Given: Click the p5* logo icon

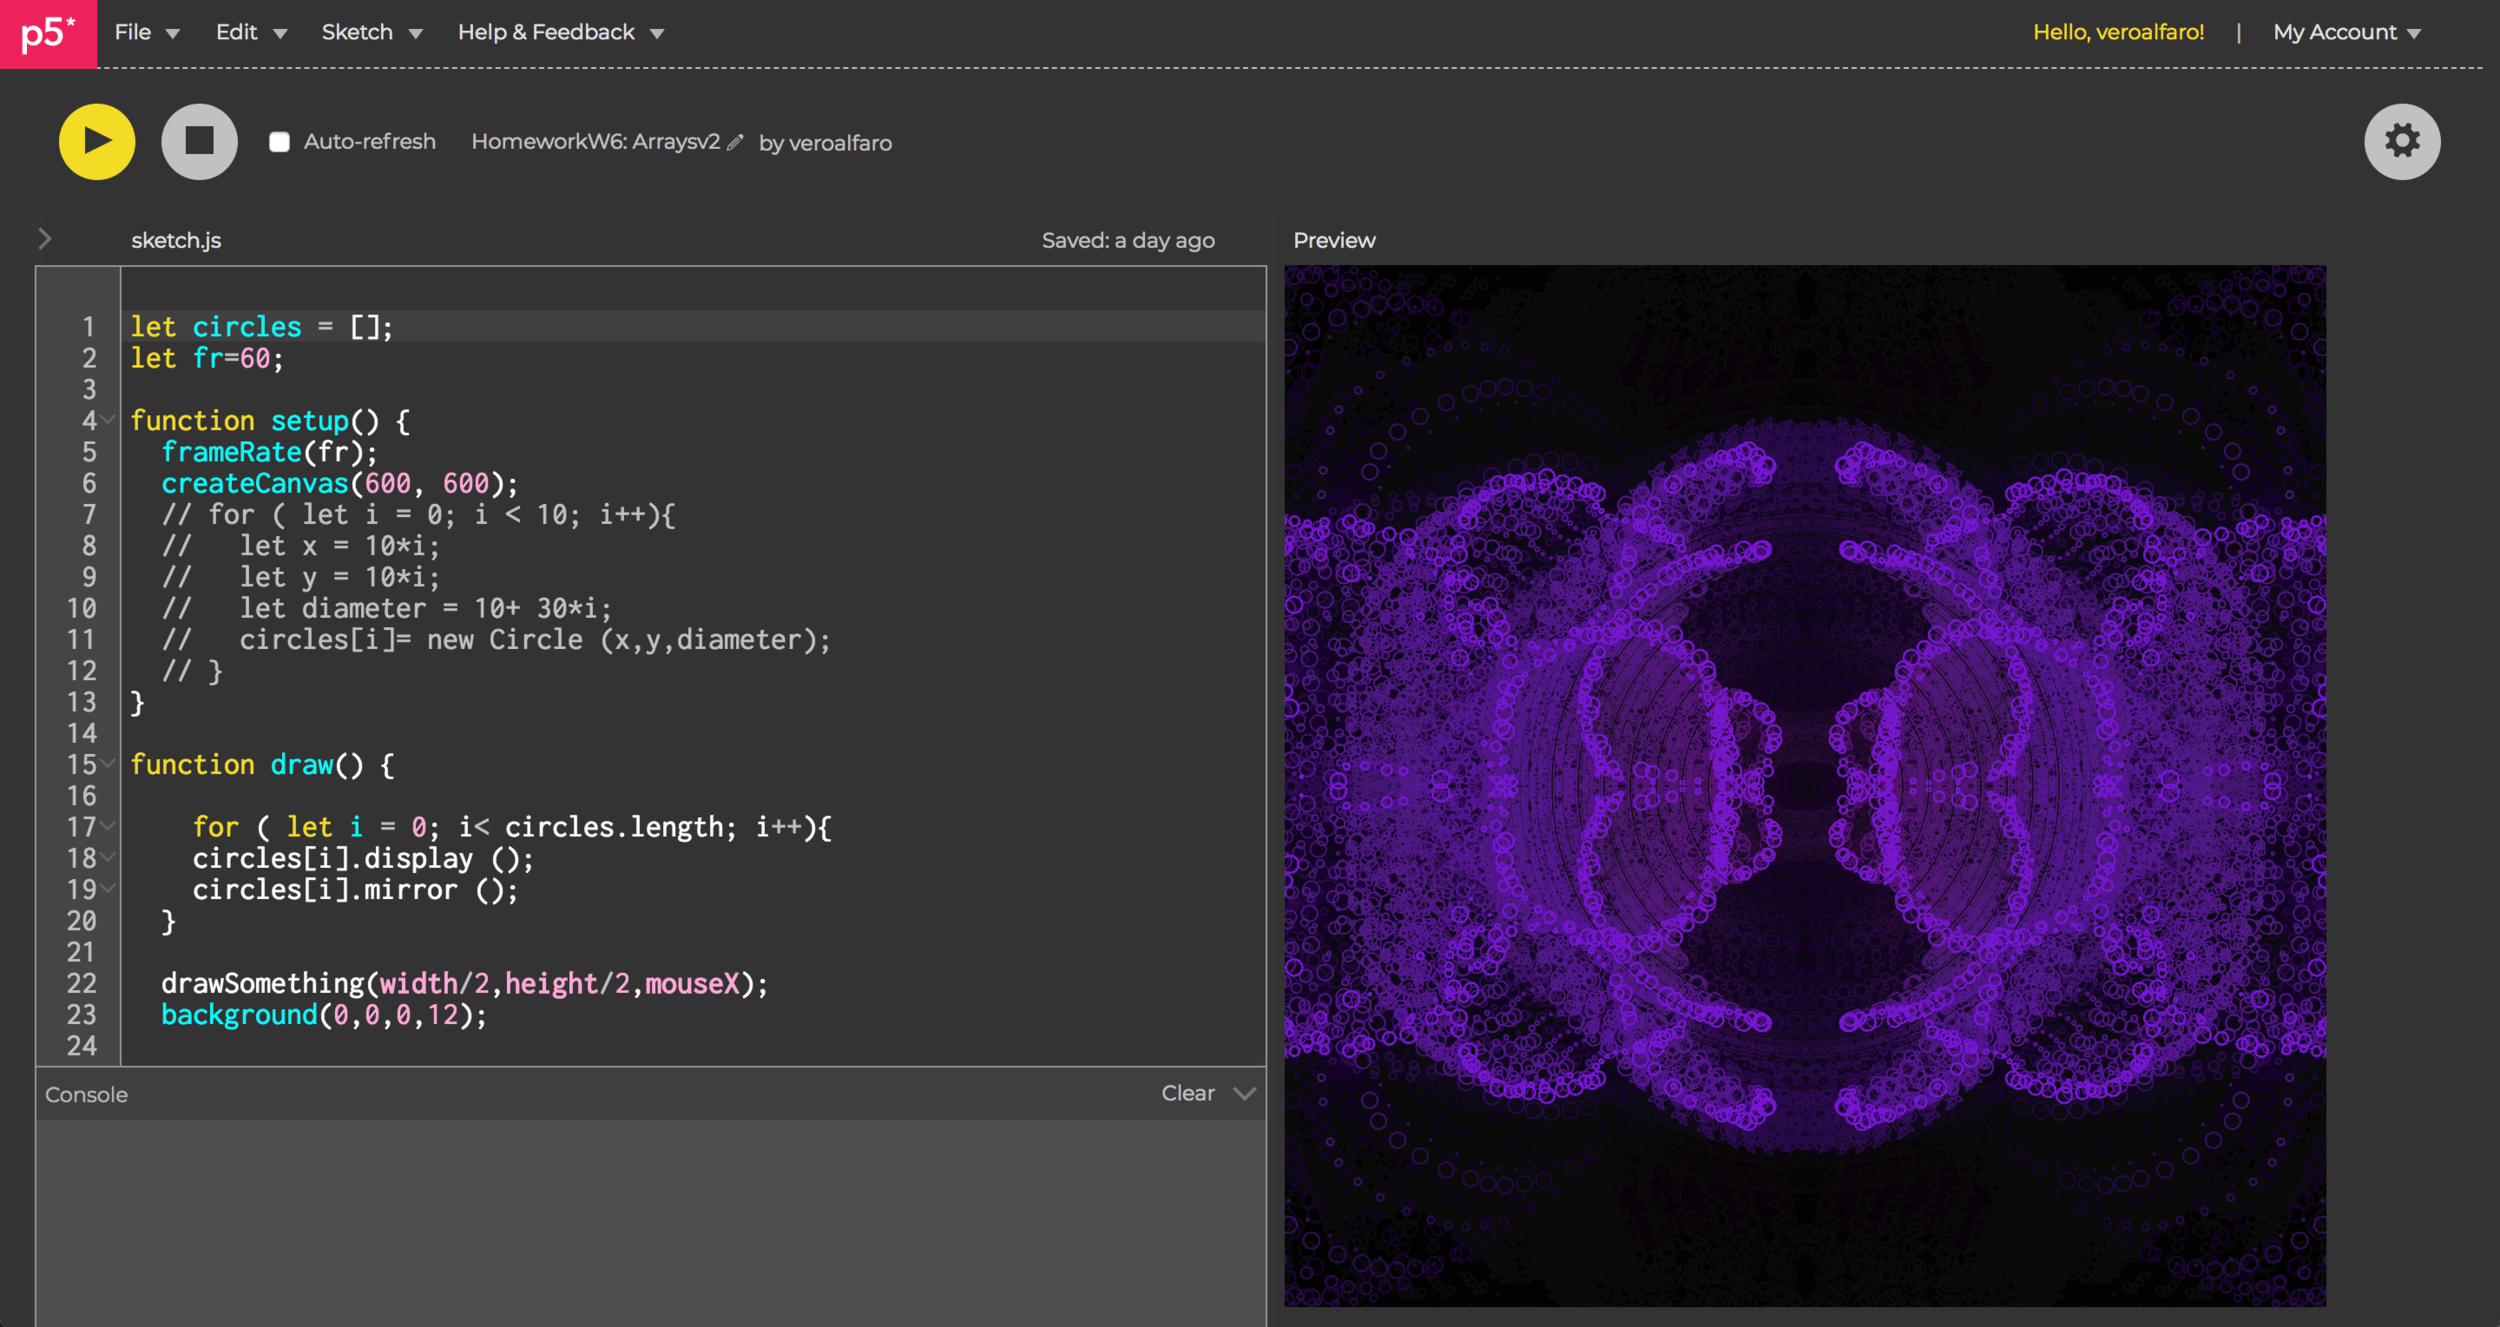Looking at the screenshot, I should pos(48,33).
